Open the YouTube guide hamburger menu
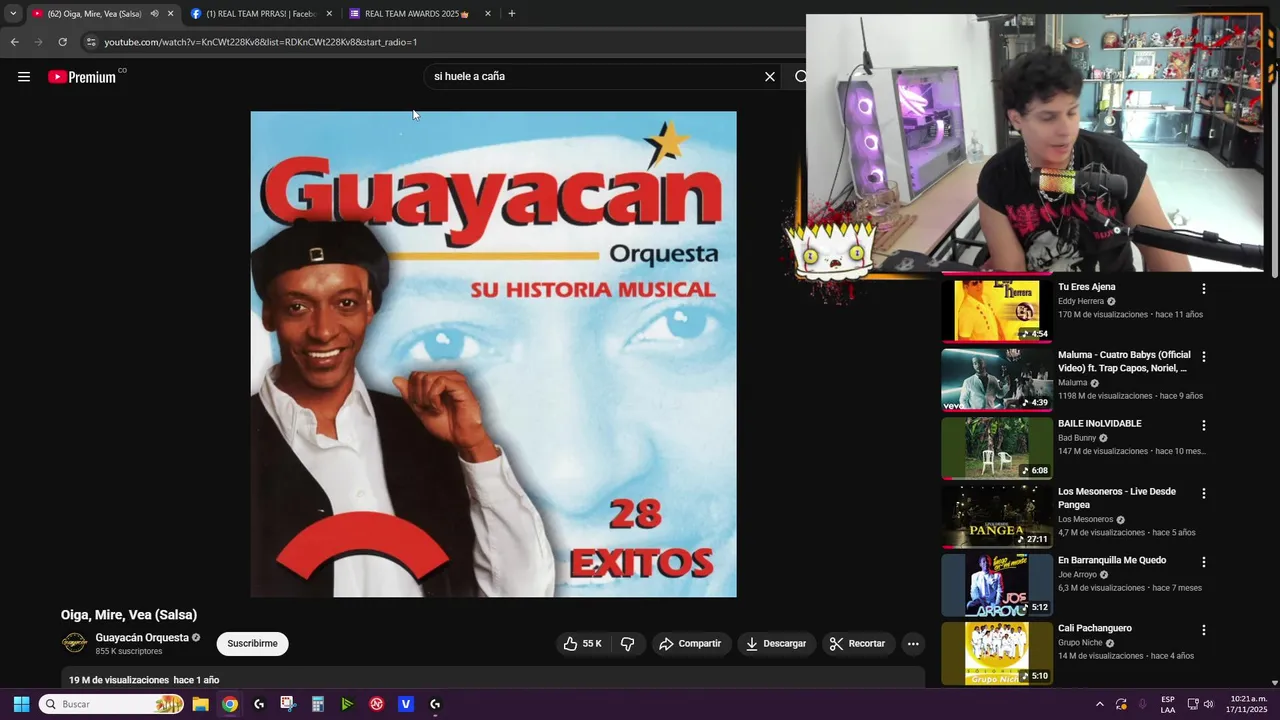The width and height of the screenshot is (1280, 720). [x=24, y=77]
